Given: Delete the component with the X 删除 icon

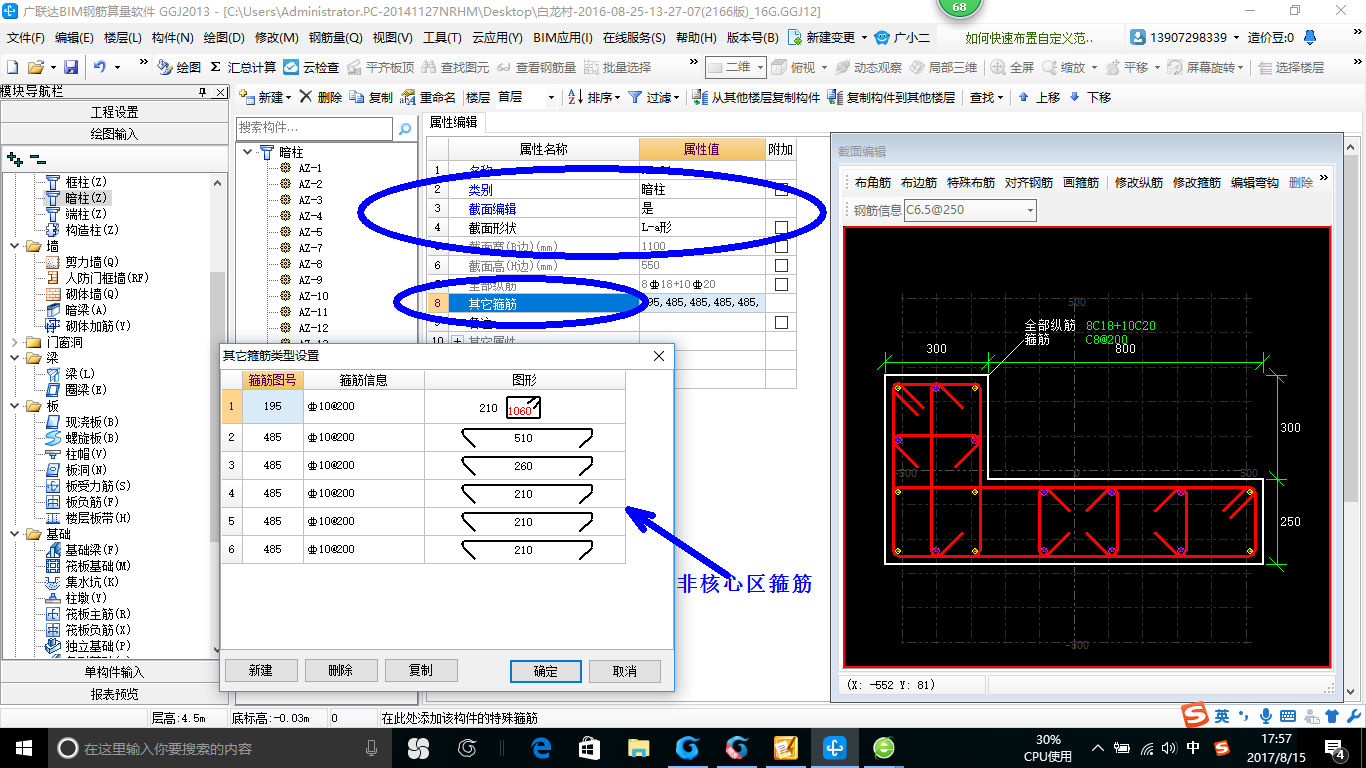Looking at the screenshot, I should [321, 97].
